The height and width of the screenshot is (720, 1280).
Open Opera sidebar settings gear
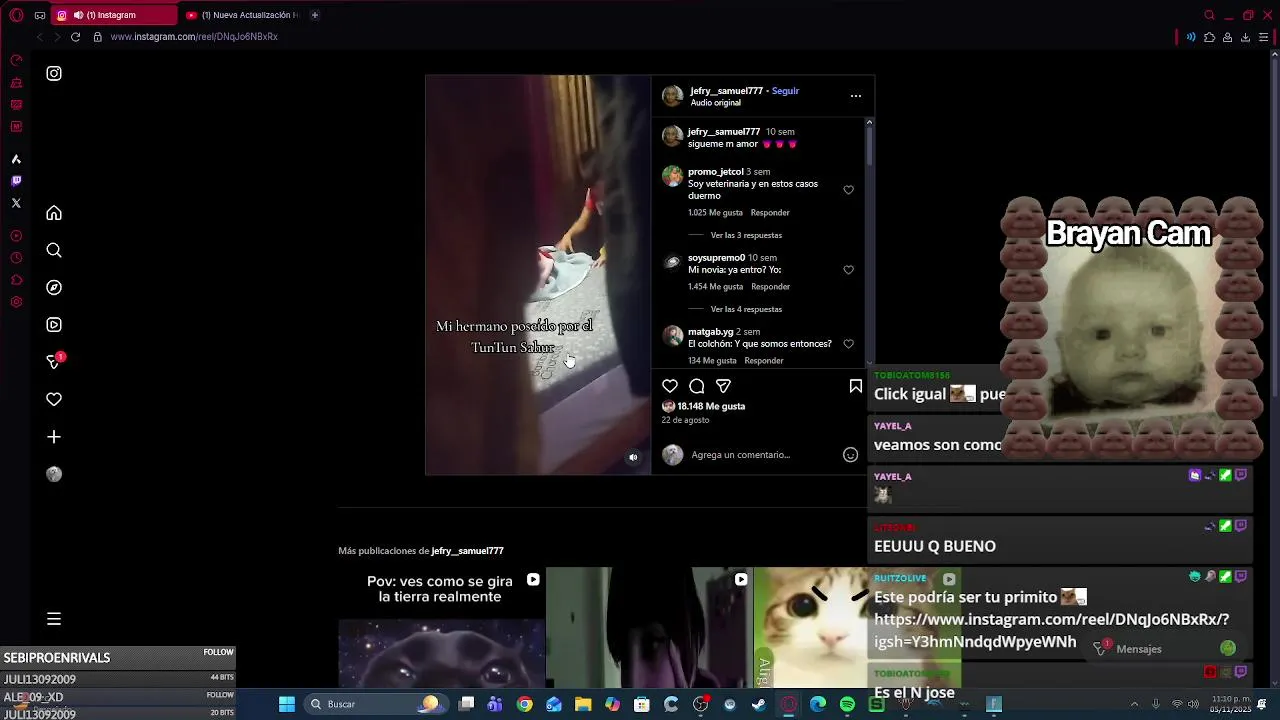coord(16,302)
